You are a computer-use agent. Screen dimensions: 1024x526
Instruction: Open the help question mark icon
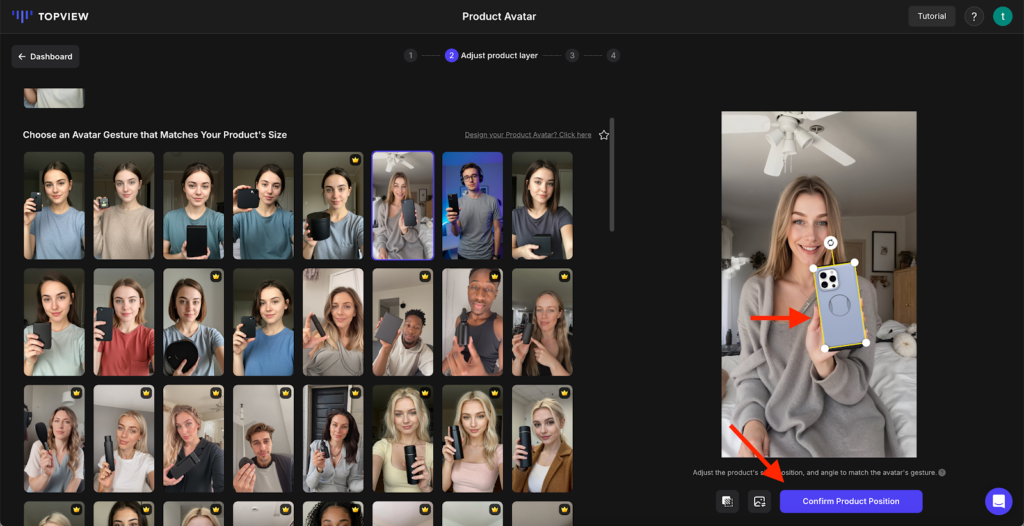[973, 16]
